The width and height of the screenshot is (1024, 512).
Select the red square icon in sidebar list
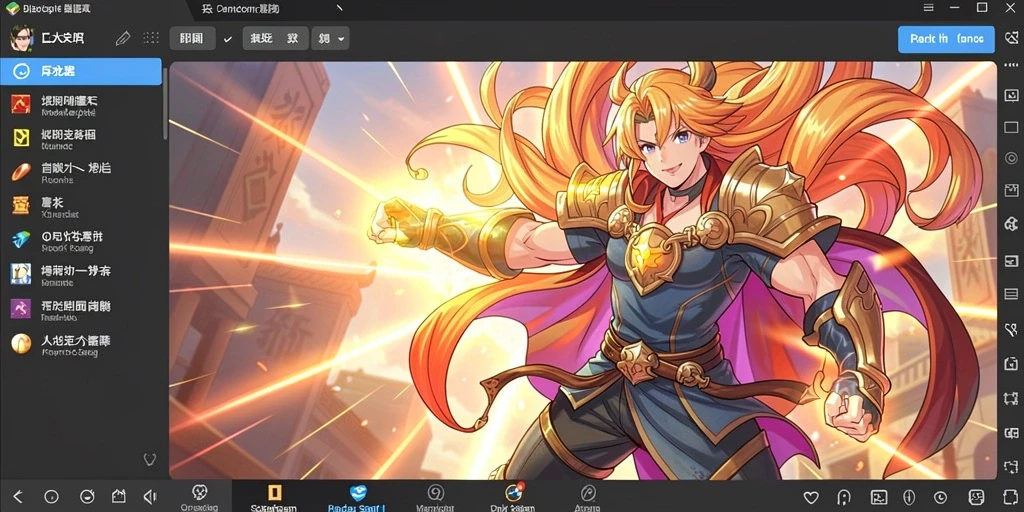click(x=21, y=103)
